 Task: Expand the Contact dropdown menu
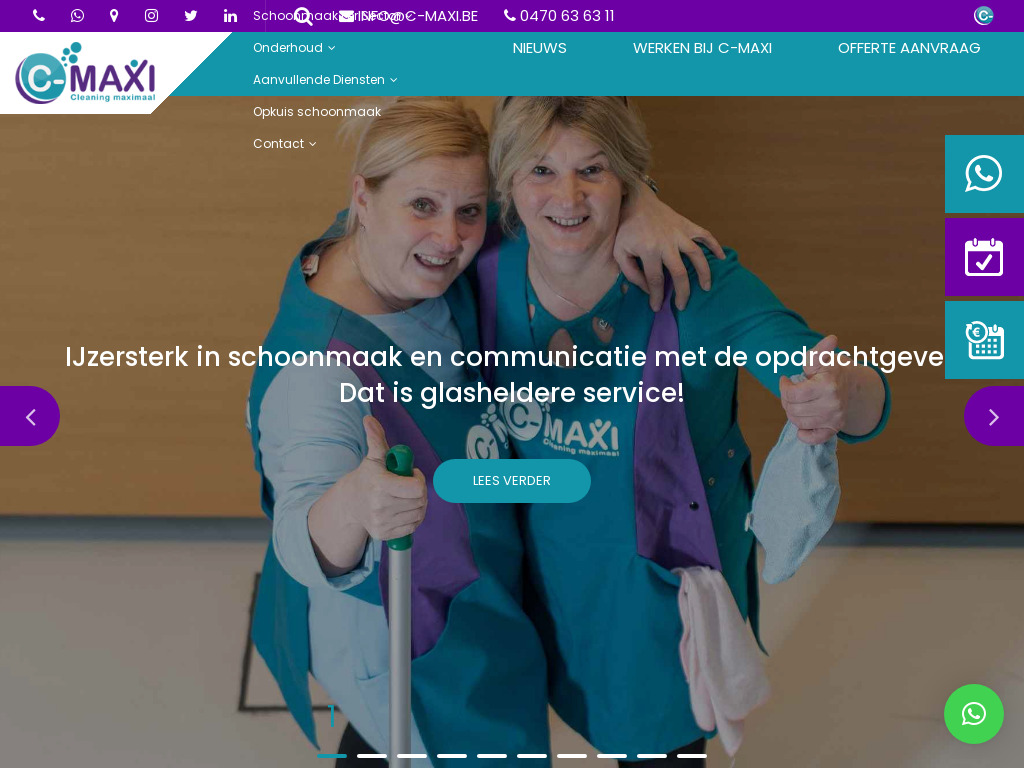point(285,144)
